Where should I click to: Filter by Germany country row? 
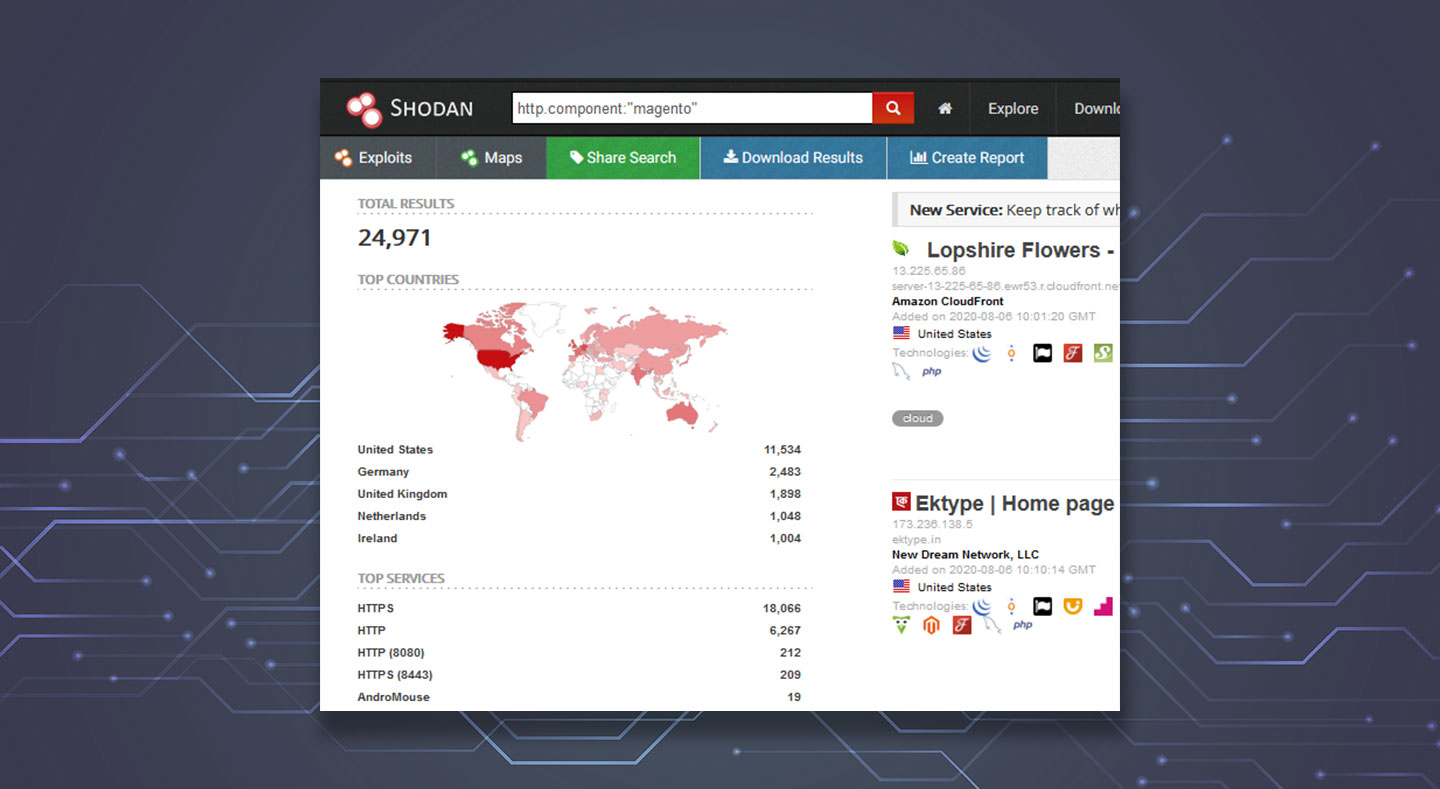point(579,472)
